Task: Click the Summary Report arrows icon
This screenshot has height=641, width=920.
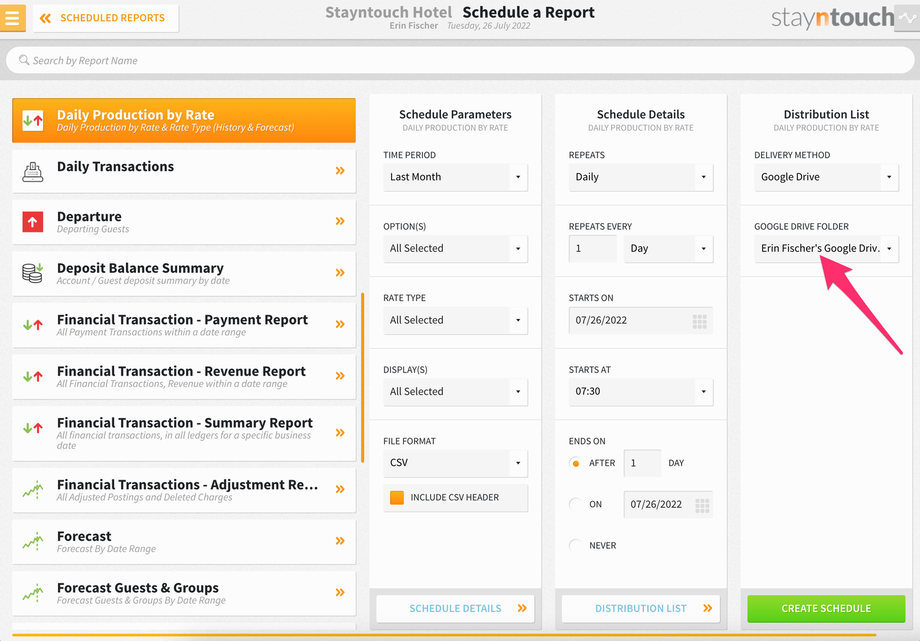Action: (x=33, y=428)
